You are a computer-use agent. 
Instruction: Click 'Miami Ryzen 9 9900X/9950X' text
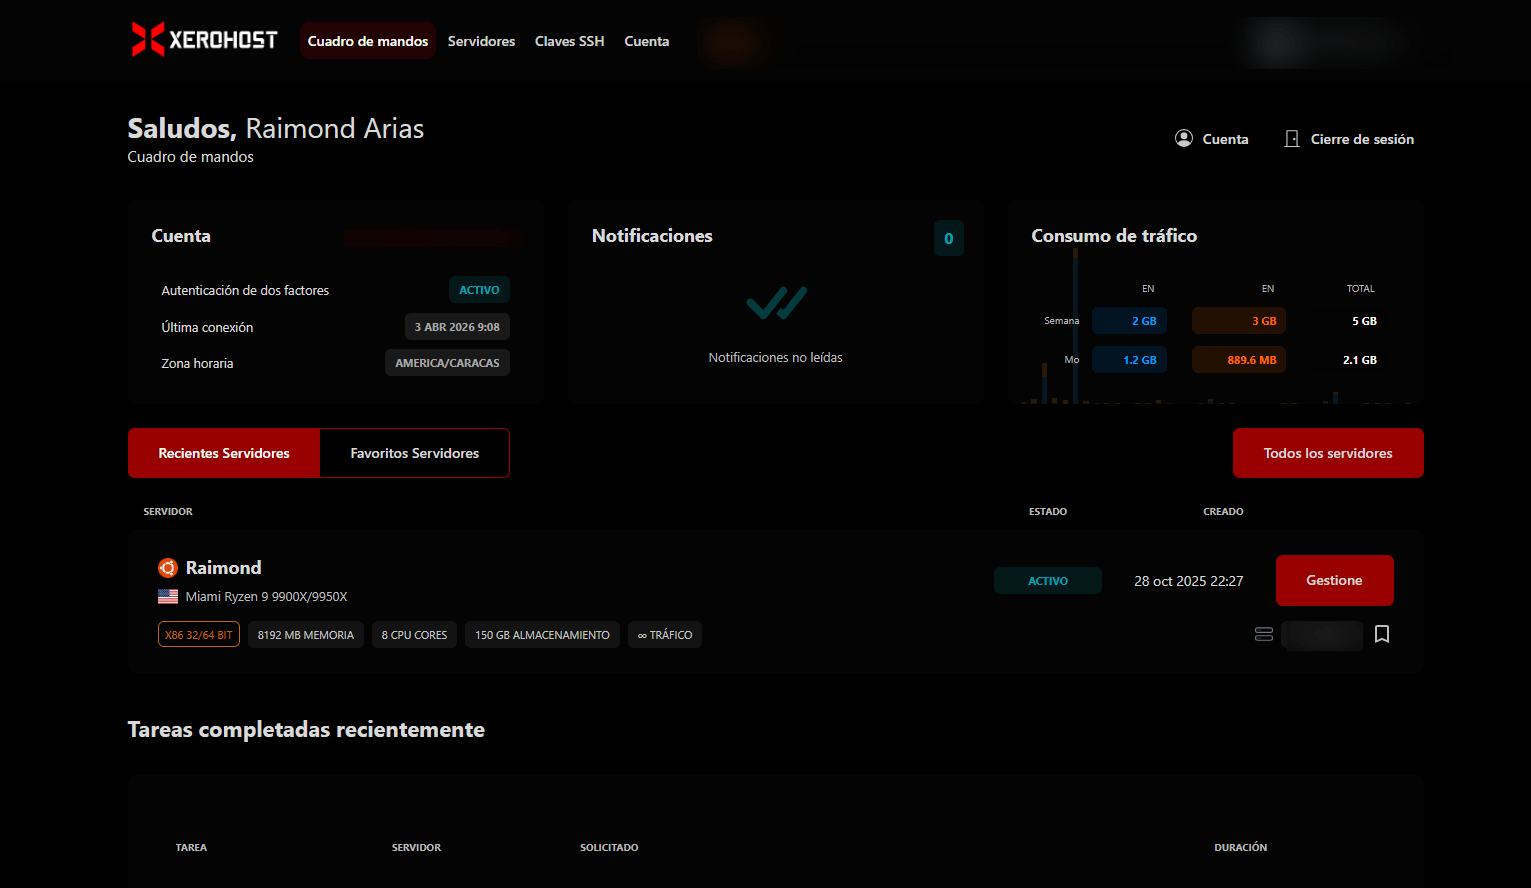[x=266, y=597]
